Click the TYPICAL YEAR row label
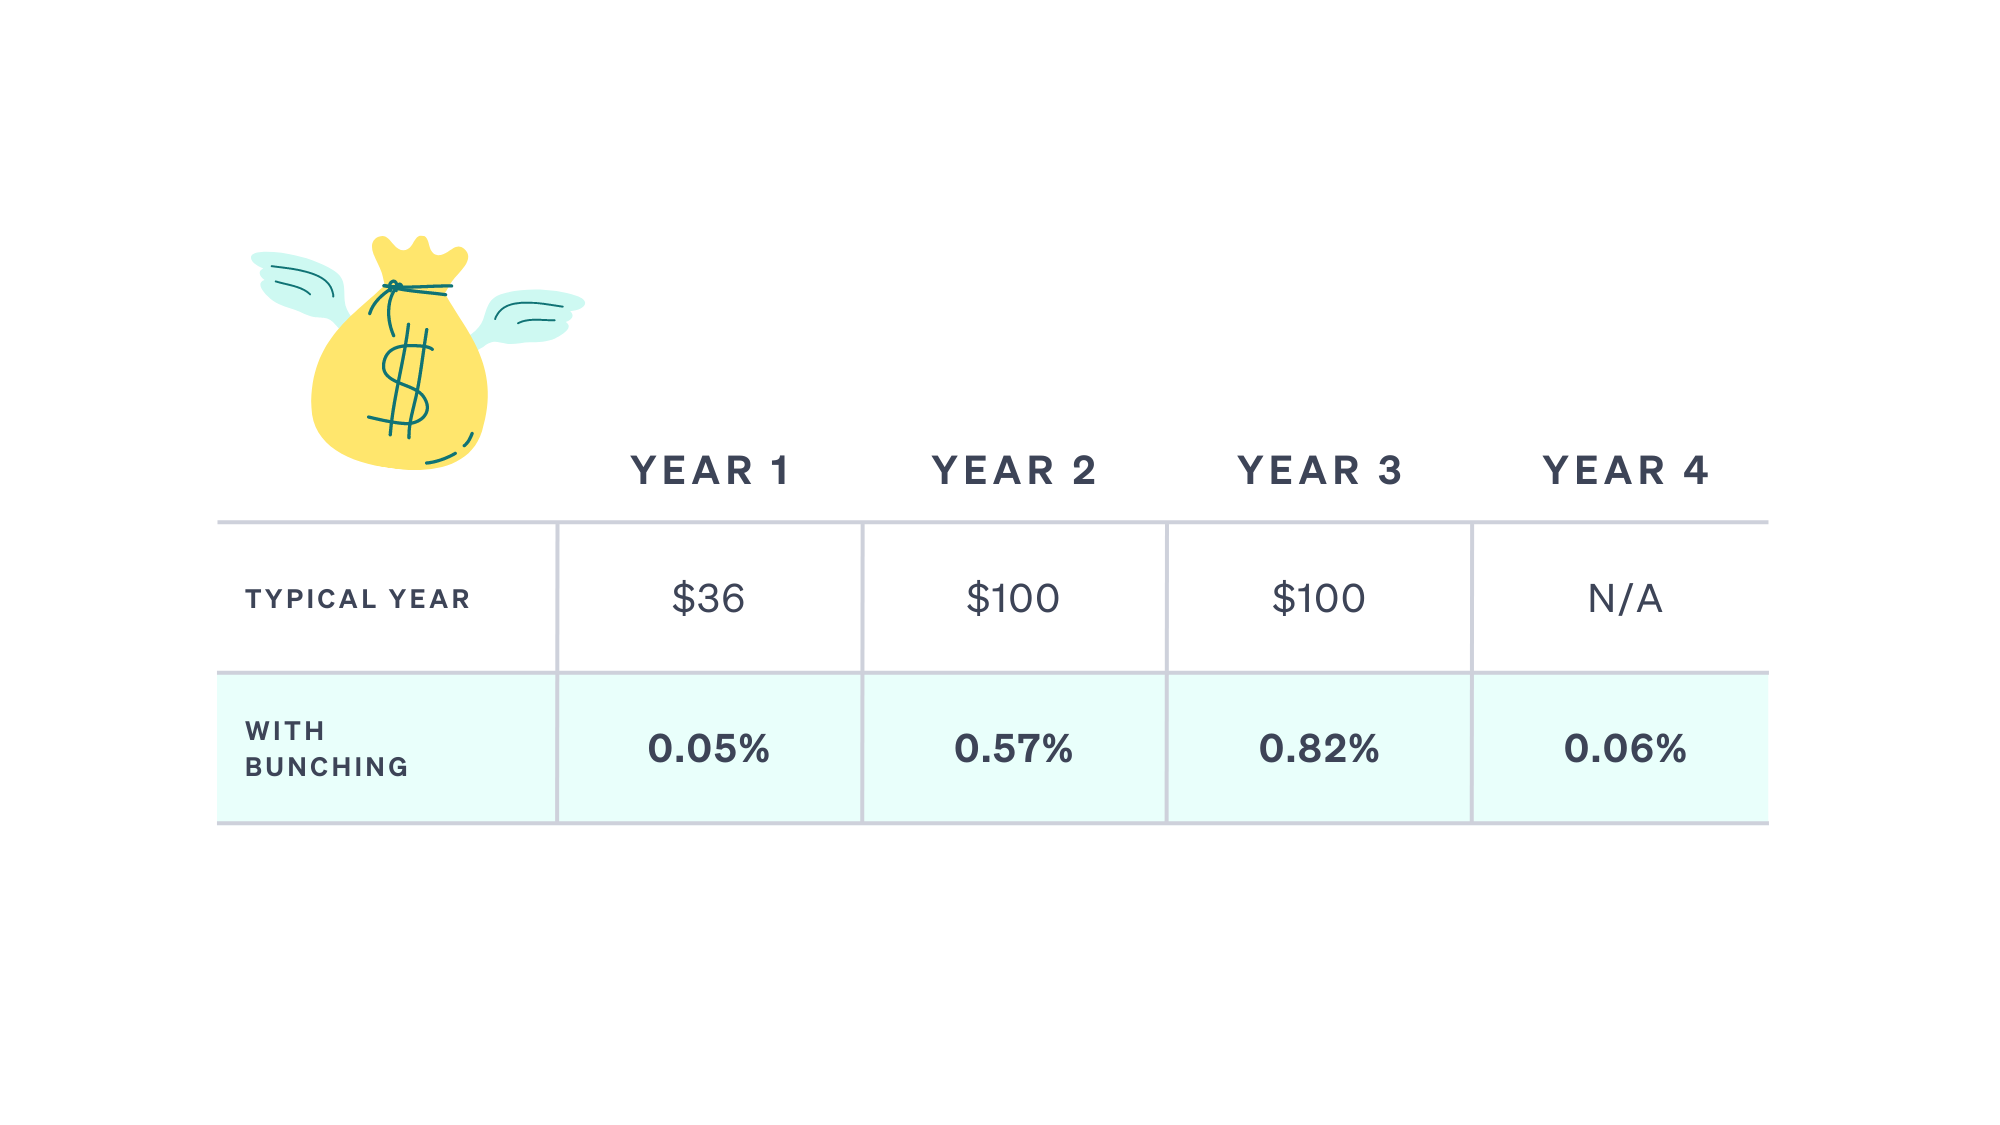 [358, 599]
